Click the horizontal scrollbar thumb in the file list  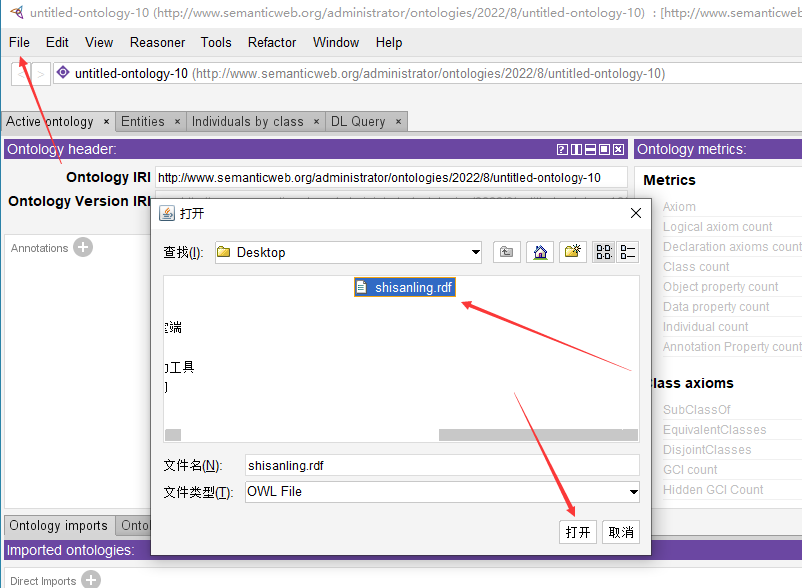(538, 435)
